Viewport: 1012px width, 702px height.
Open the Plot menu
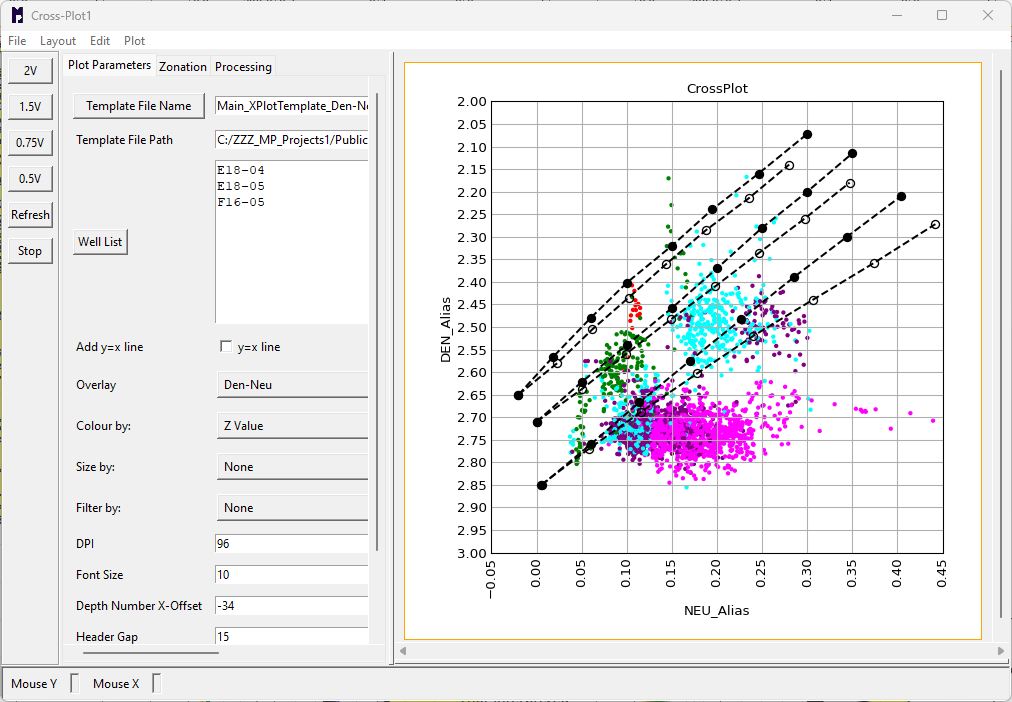click(134, 41)
